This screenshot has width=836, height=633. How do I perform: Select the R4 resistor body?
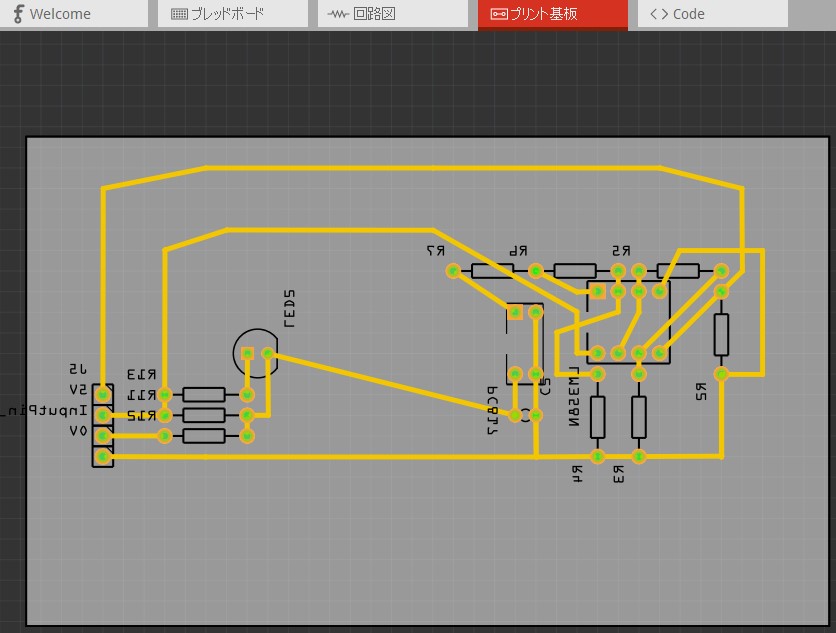(598, 416)
